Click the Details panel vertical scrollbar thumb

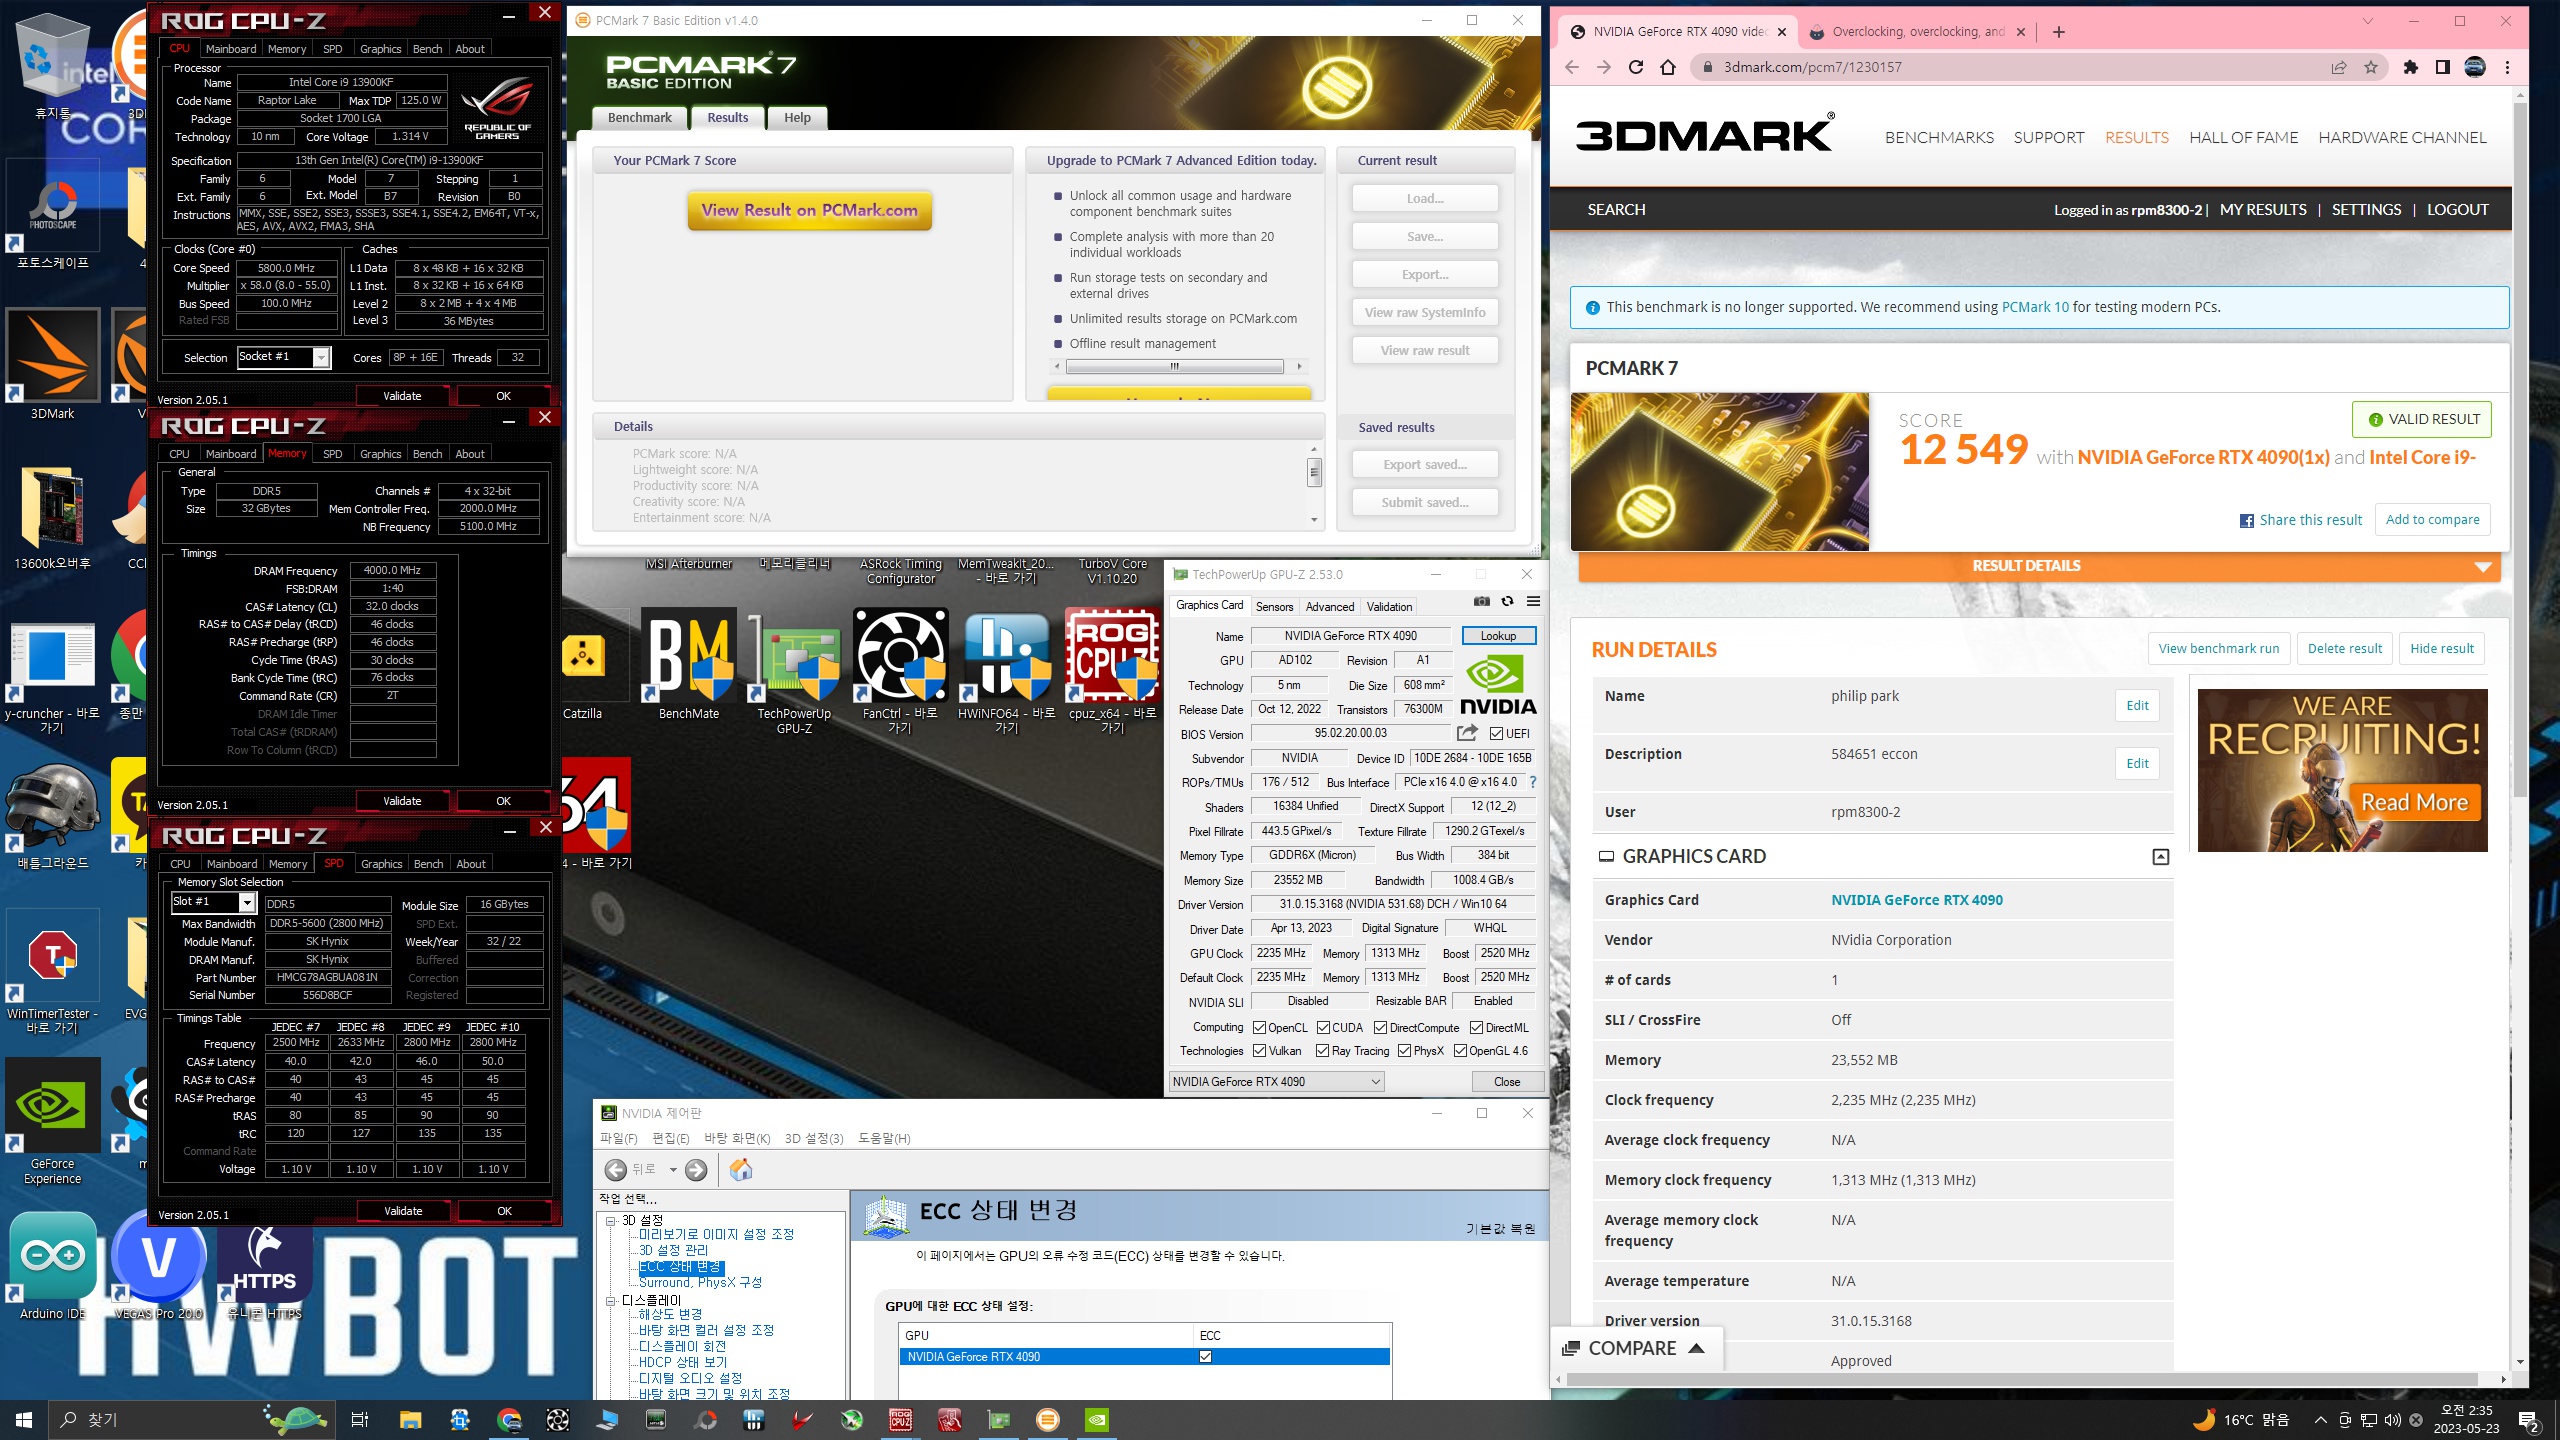point(1314,472)
